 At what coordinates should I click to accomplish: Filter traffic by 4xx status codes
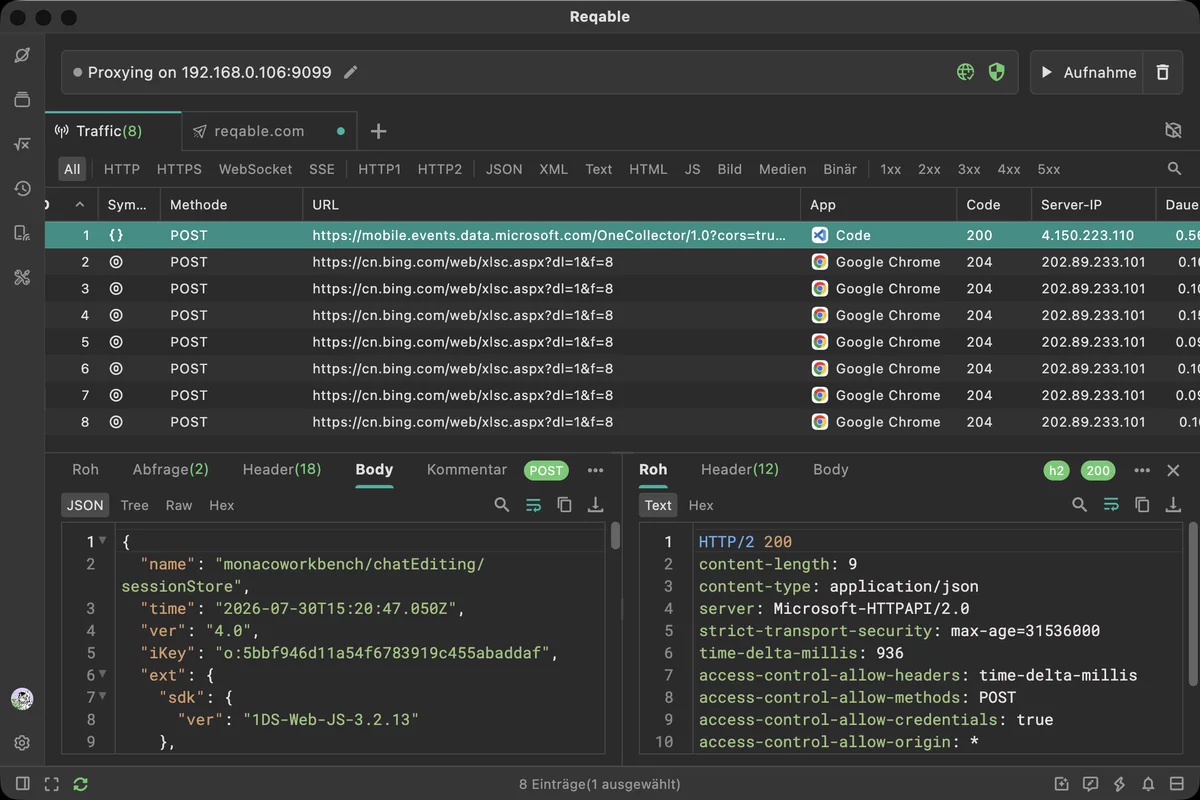pos(1009,169)
